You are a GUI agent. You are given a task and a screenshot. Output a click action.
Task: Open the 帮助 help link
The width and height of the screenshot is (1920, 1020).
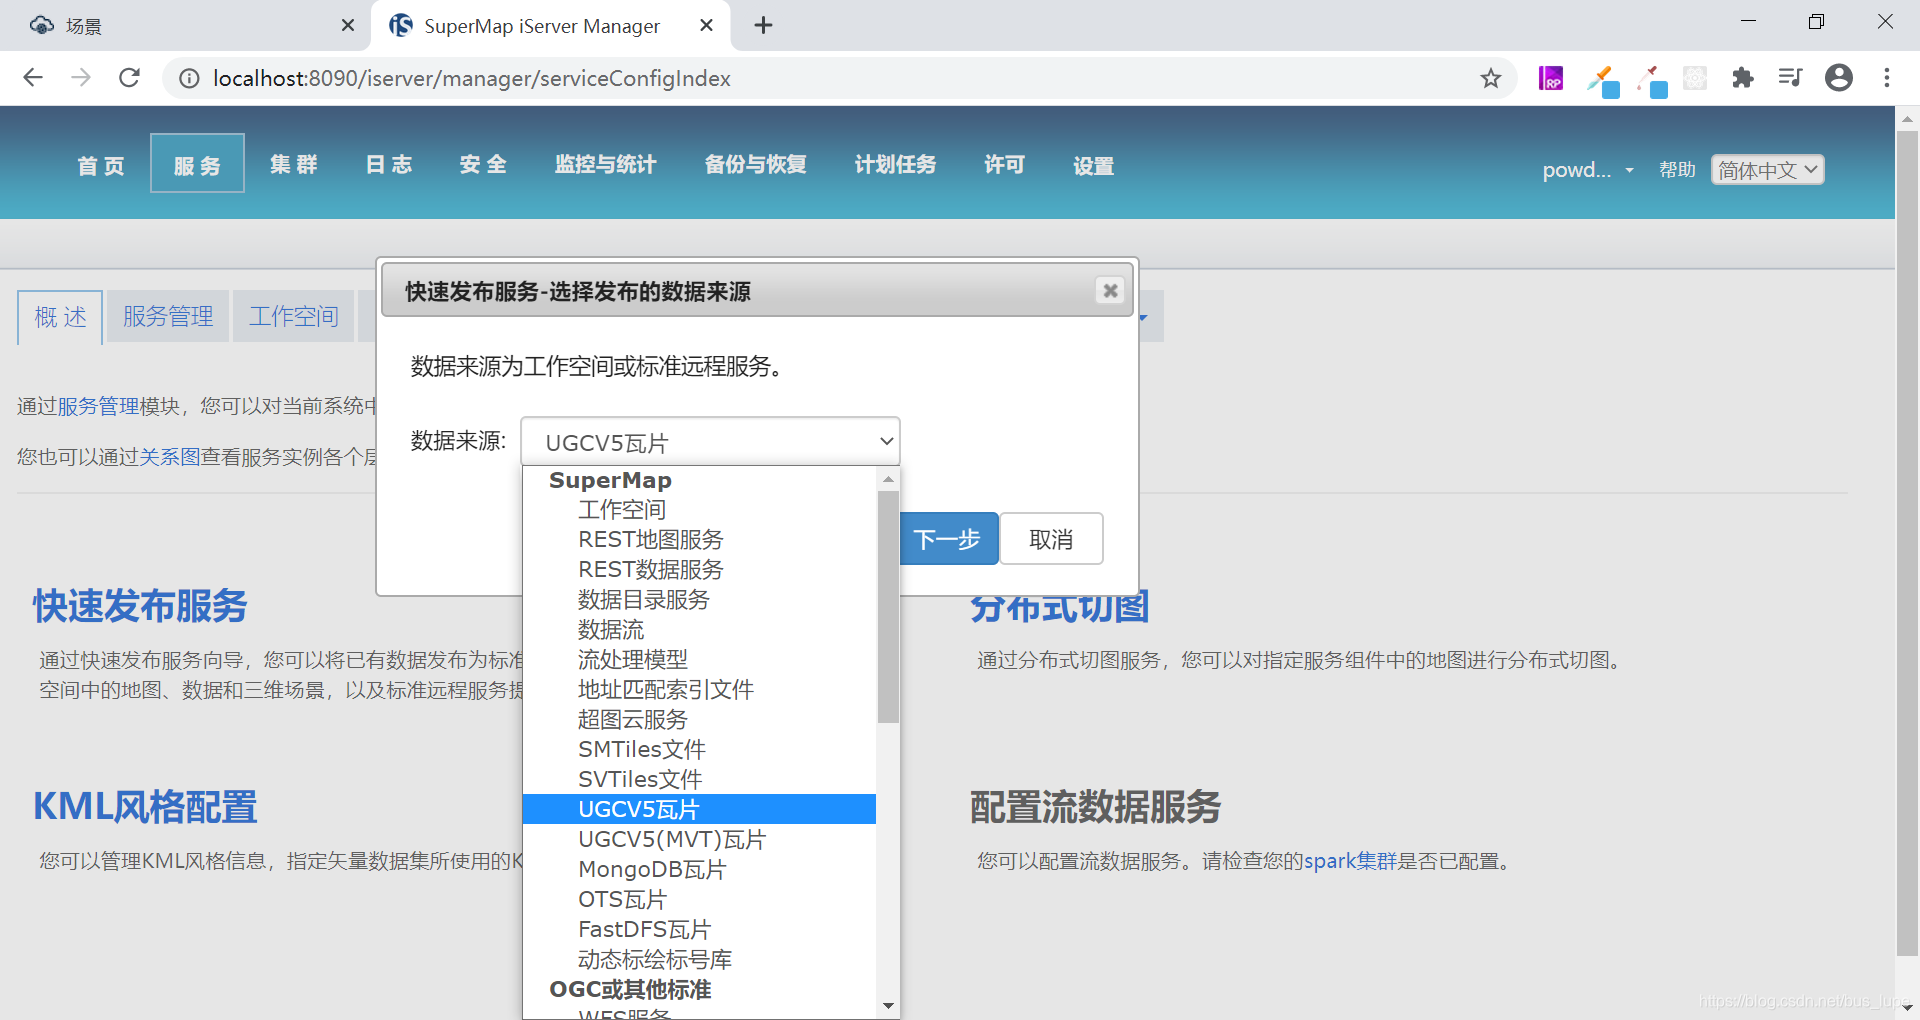1677,170
